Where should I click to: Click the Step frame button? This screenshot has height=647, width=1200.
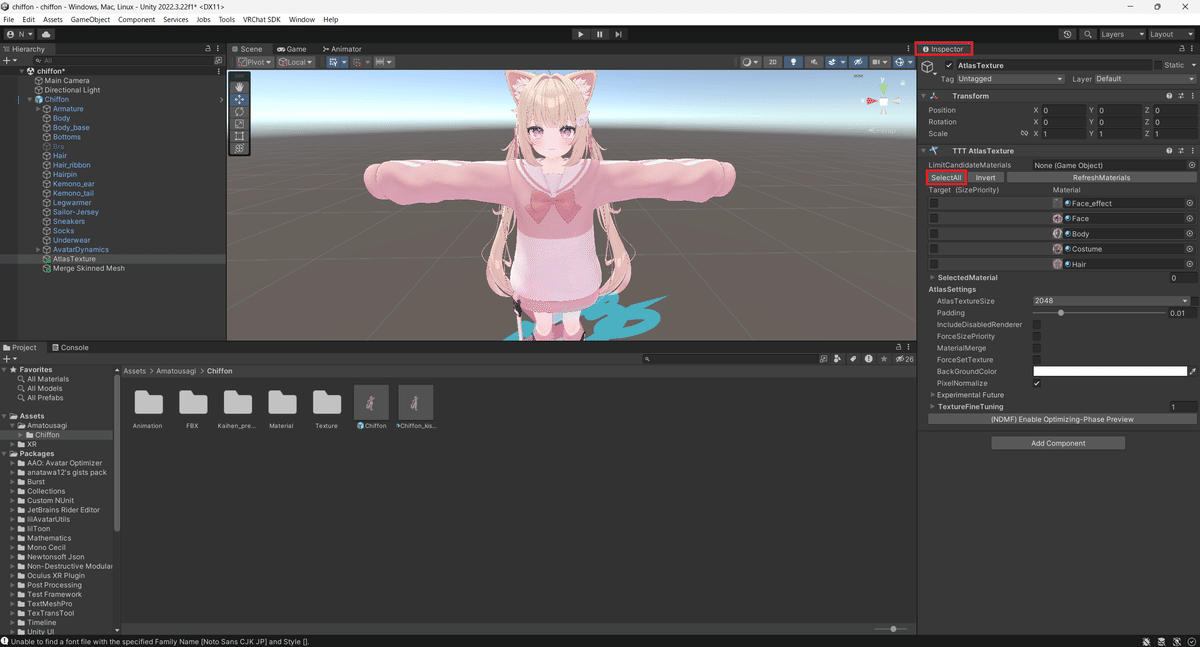click(619, 34)
